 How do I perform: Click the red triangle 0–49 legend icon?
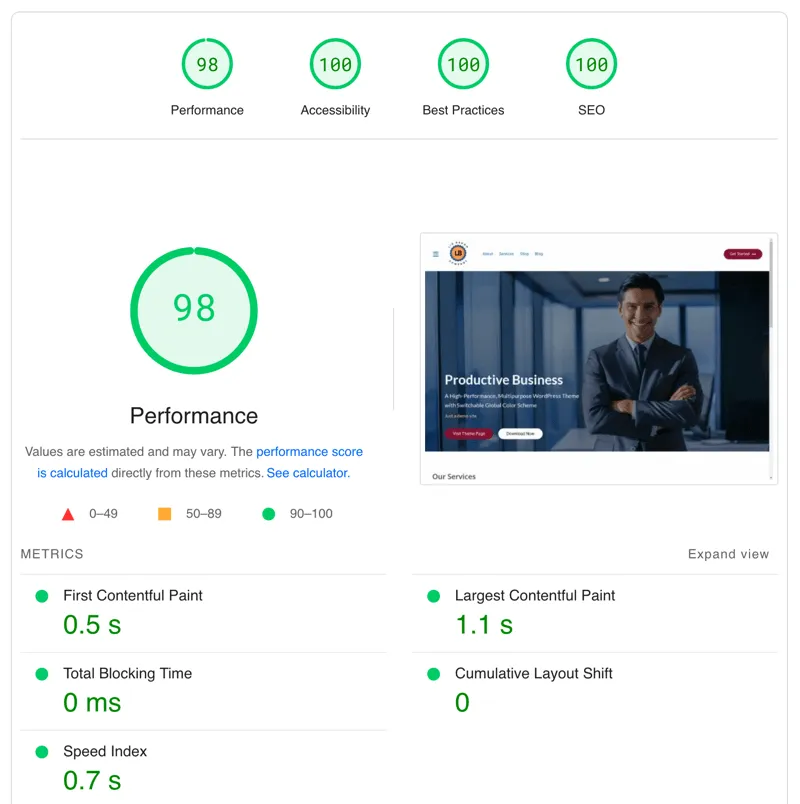68,514
